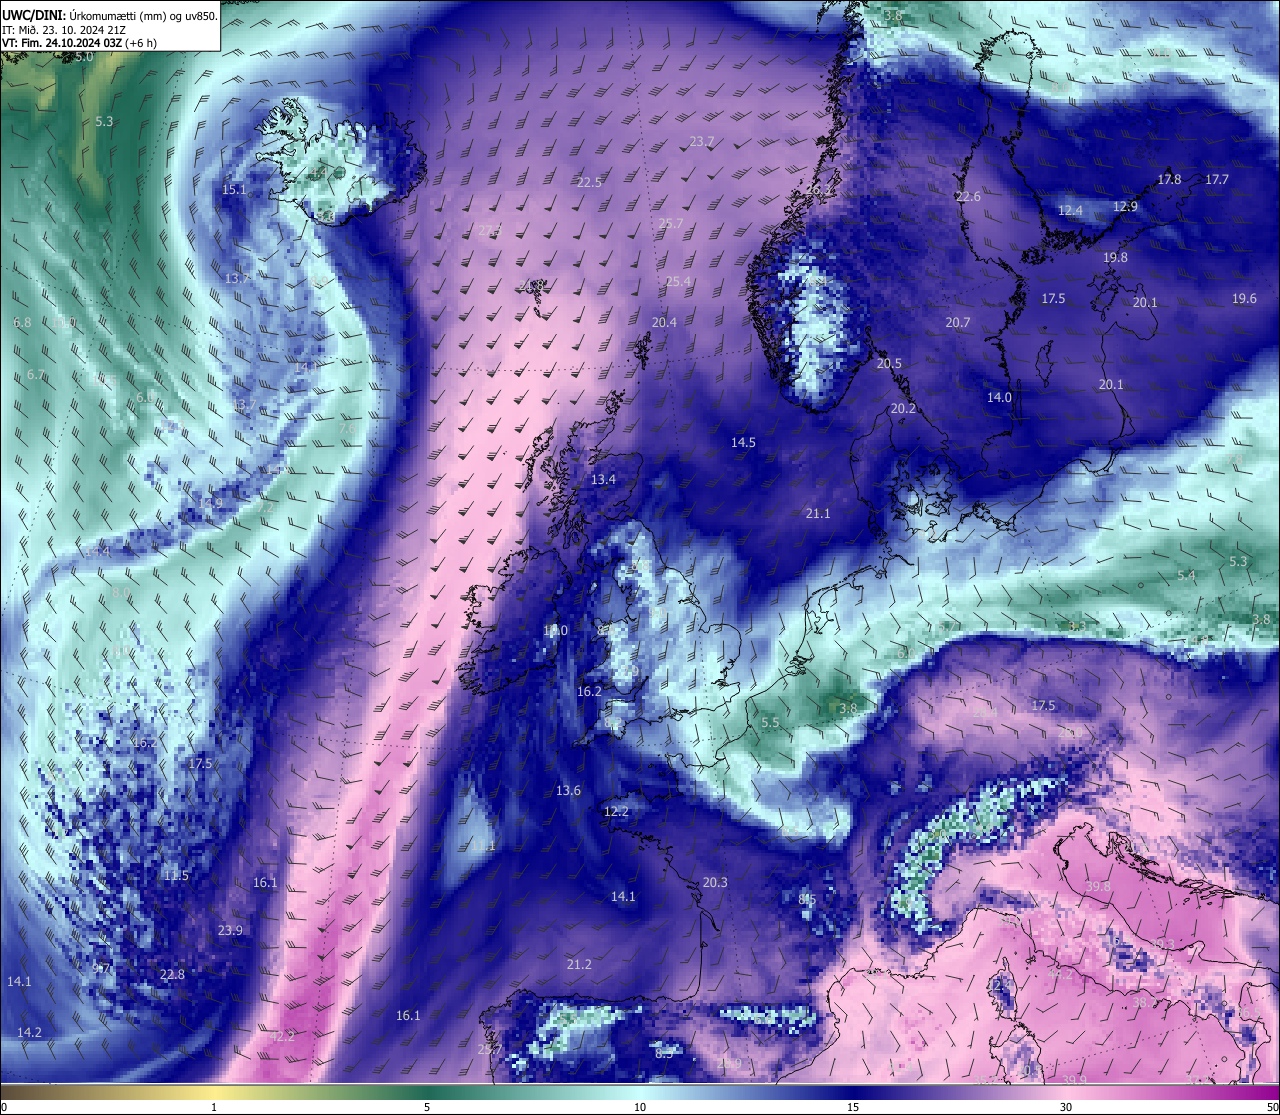Select the 15.1 value west of Iceland
This screenshot has width=1280, height=1115.
click(x=234, y=189)
